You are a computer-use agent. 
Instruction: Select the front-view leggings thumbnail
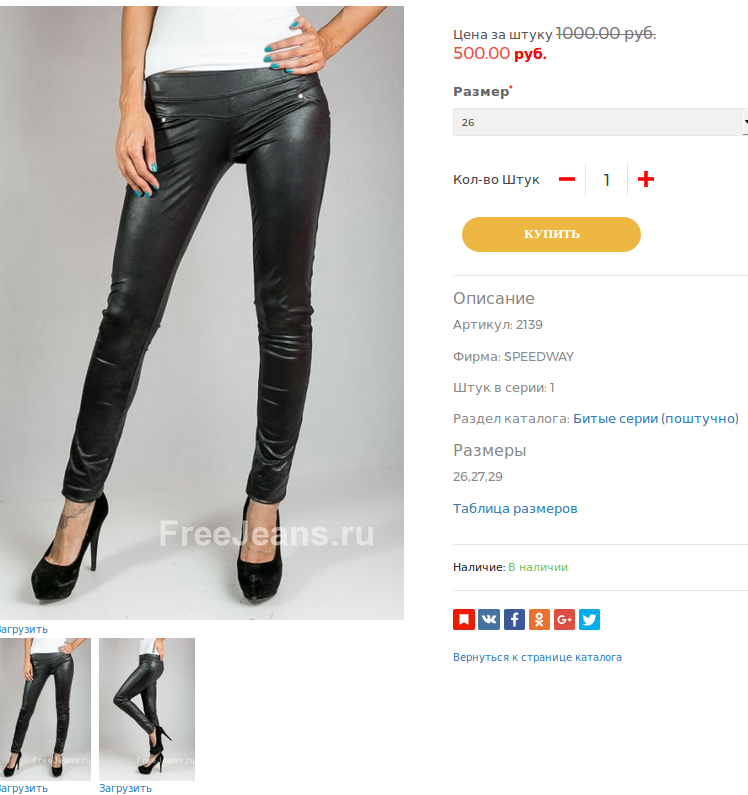(x=45, y=709)
